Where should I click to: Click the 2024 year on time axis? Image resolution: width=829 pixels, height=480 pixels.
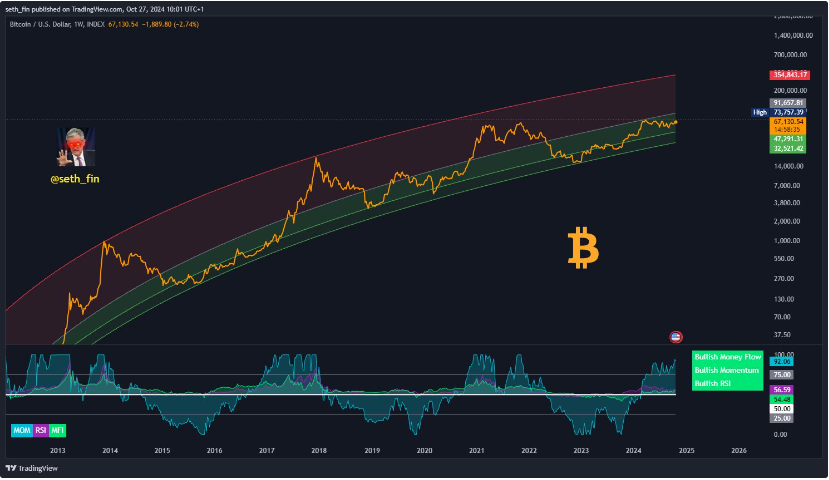(633, 450)
